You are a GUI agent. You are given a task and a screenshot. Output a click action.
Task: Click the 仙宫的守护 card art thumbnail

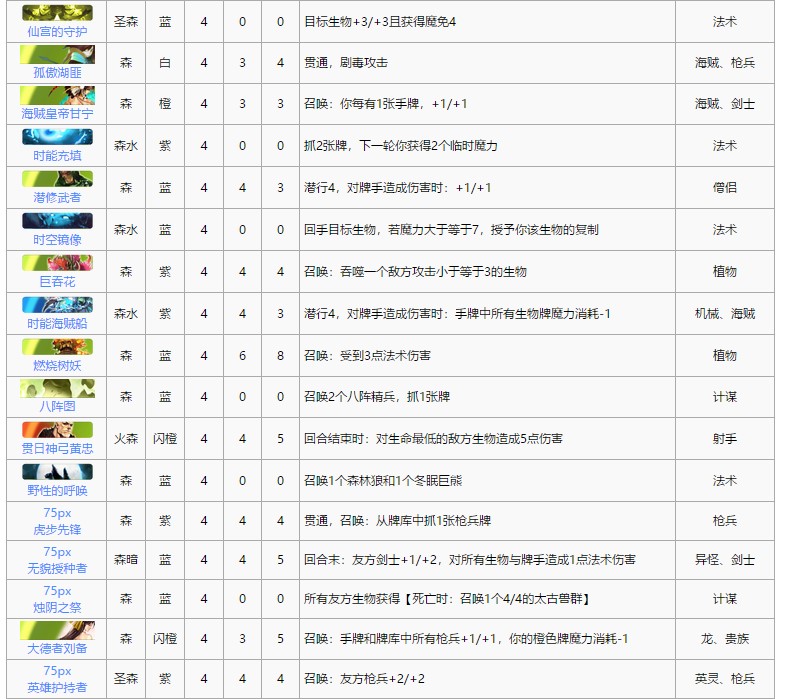click(57, 13)
